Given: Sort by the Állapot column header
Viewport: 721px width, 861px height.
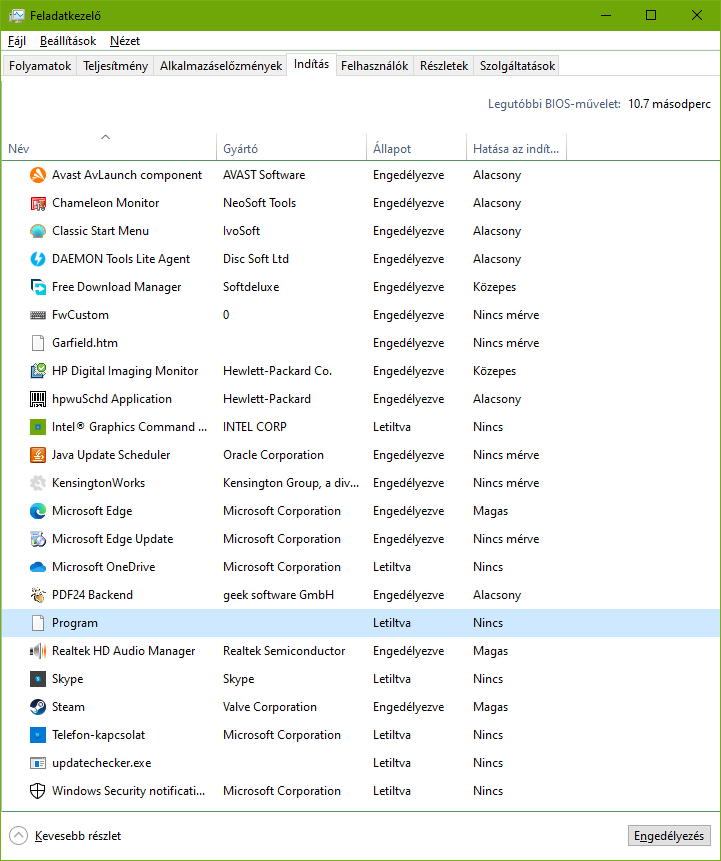Looking at the screenshot, I should pos(416,147).
